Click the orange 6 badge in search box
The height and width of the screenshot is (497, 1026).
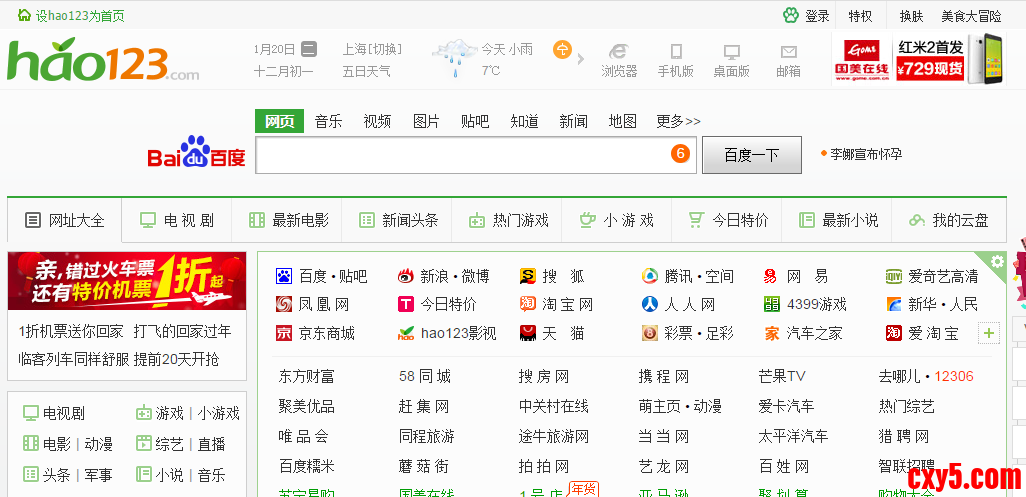point(681,154)
